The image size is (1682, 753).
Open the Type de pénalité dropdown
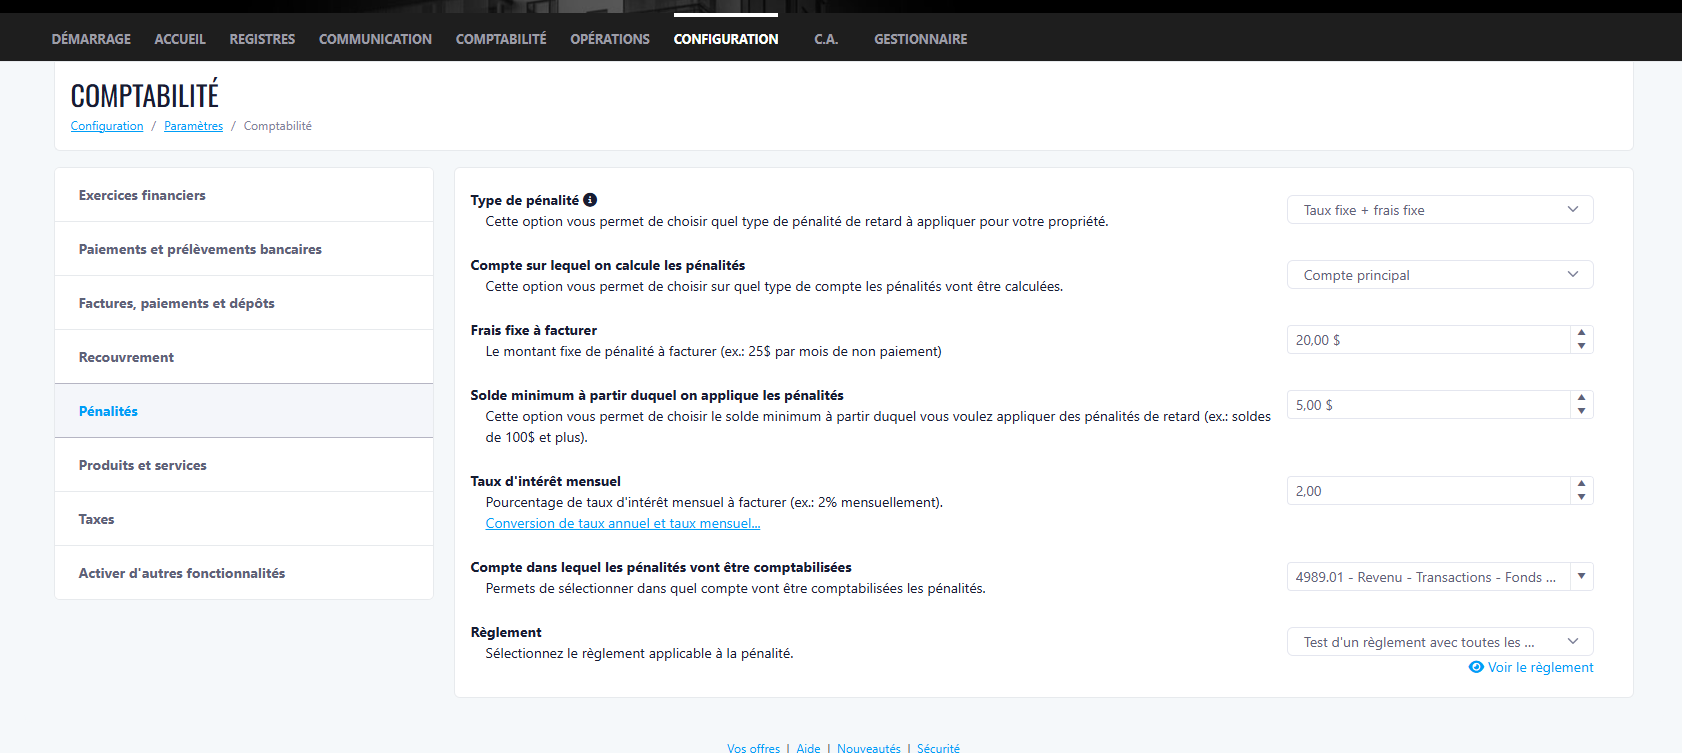[x=1440, y=210]
